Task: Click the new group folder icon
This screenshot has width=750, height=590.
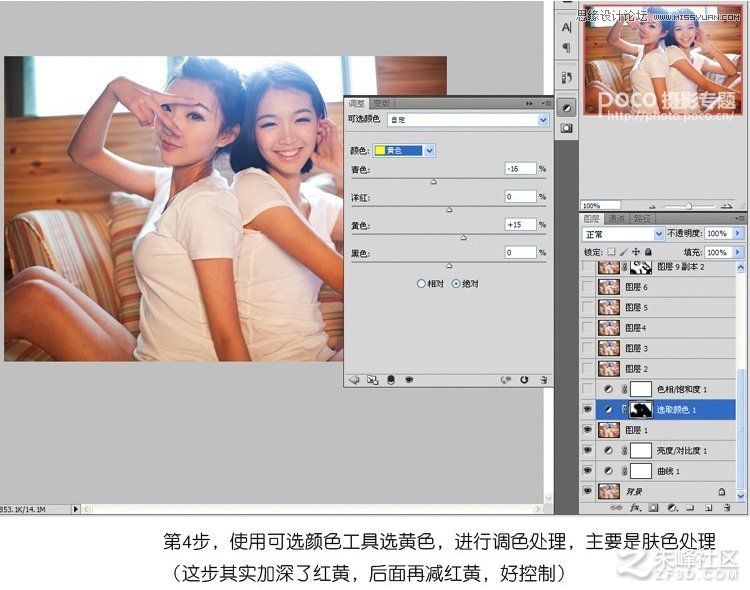Action: (690, 507)
